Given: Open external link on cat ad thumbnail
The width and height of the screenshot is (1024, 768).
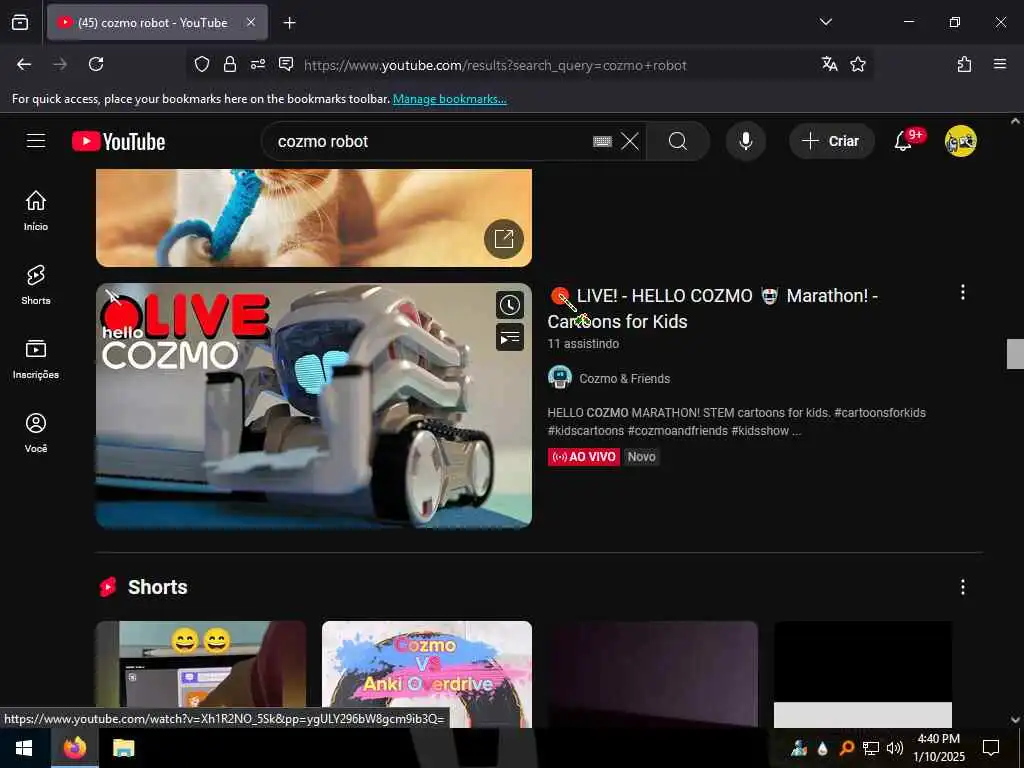Looking at the screenshot, I should tap(504, 239).
